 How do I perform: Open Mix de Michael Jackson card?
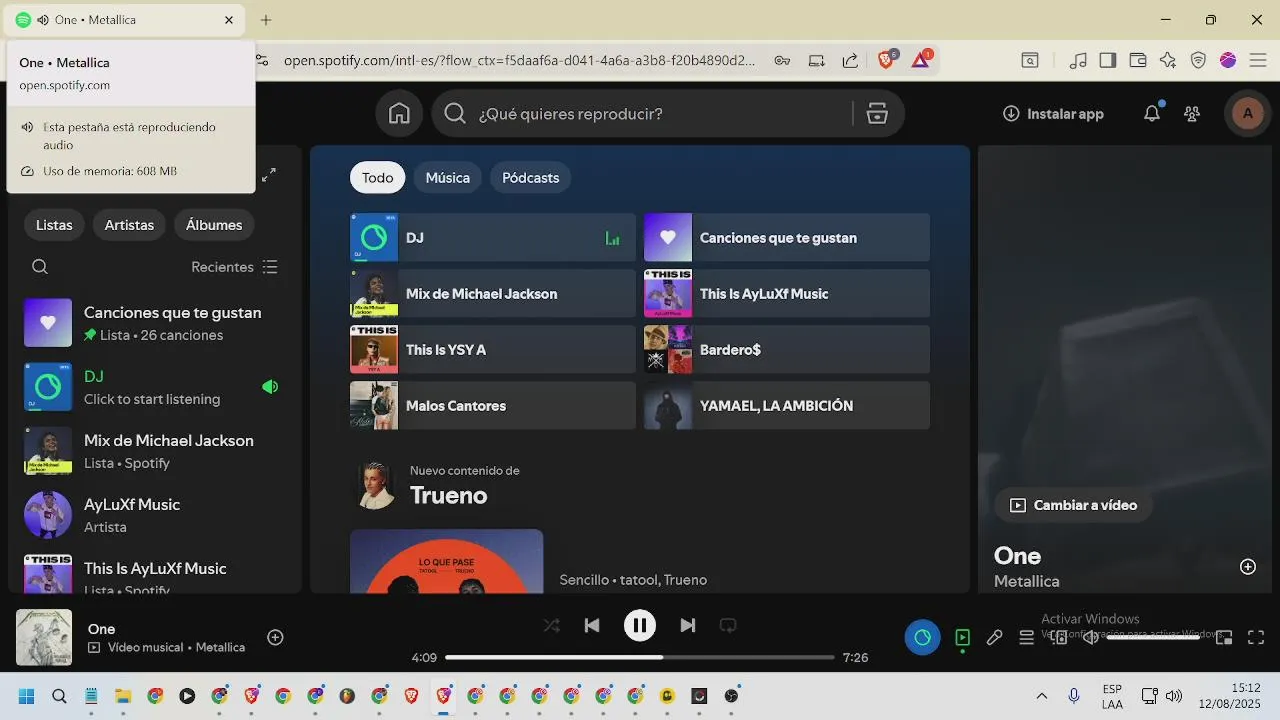(493, 294)
